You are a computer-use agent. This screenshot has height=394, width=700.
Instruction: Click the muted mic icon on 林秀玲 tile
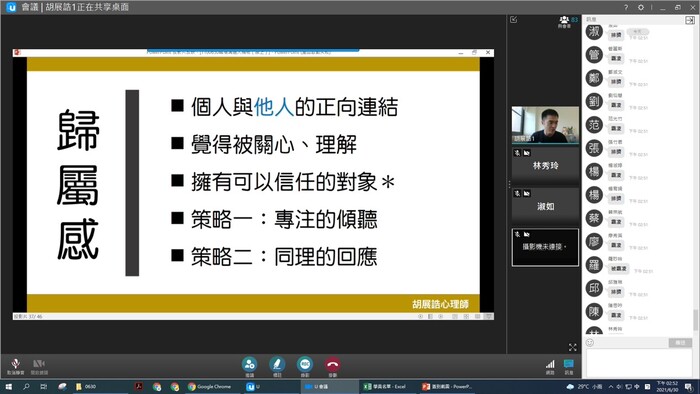tap(517, 153)
